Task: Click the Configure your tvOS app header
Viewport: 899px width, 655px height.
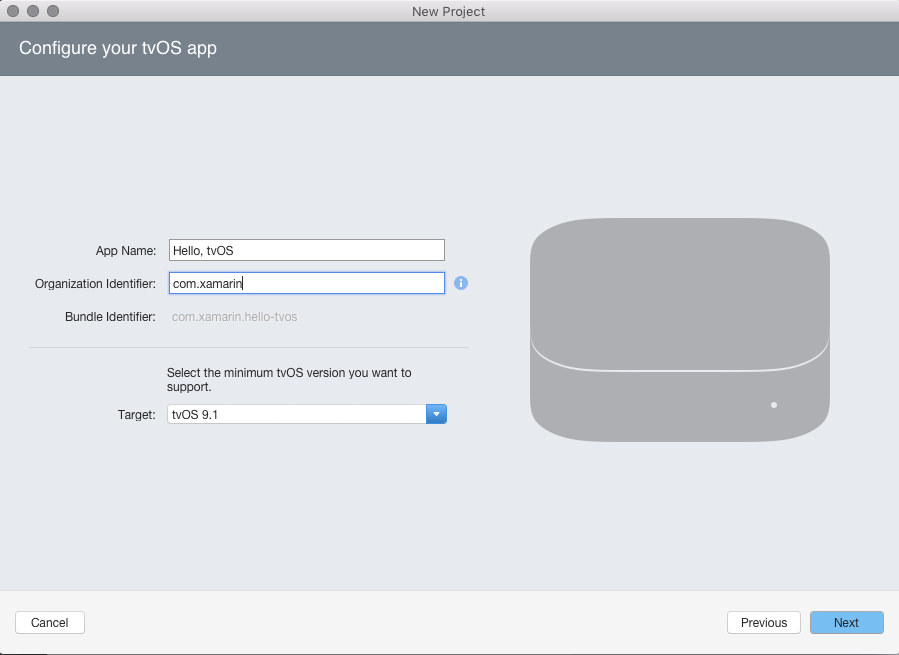Action: pos(117,48)
